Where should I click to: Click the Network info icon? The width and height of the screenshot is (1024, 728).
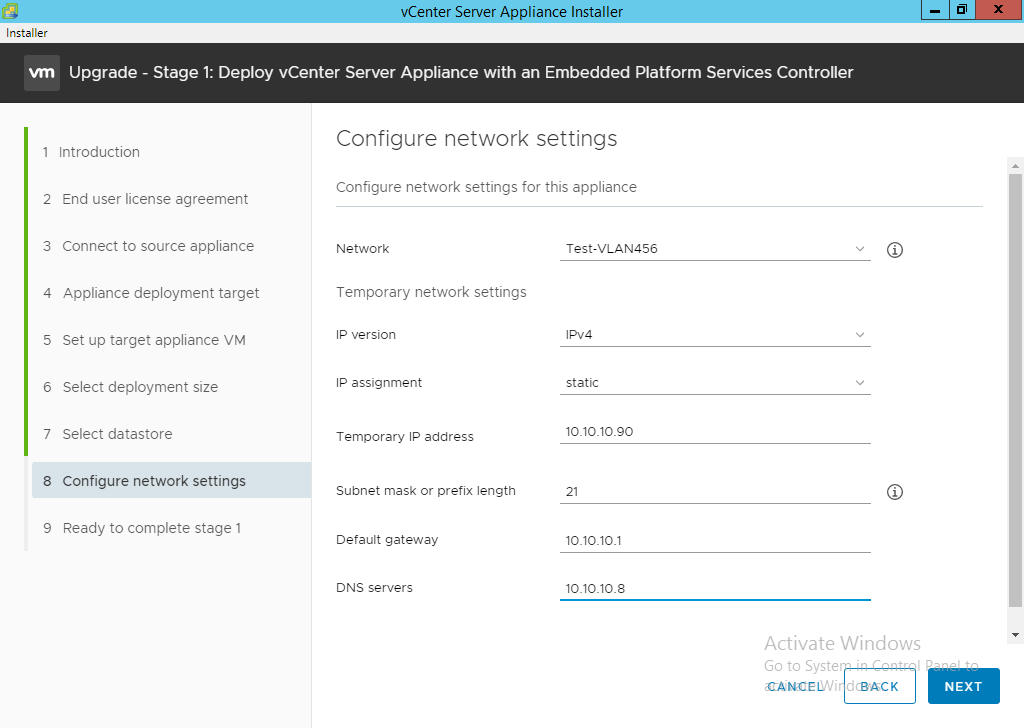click(x=895, y=249)
